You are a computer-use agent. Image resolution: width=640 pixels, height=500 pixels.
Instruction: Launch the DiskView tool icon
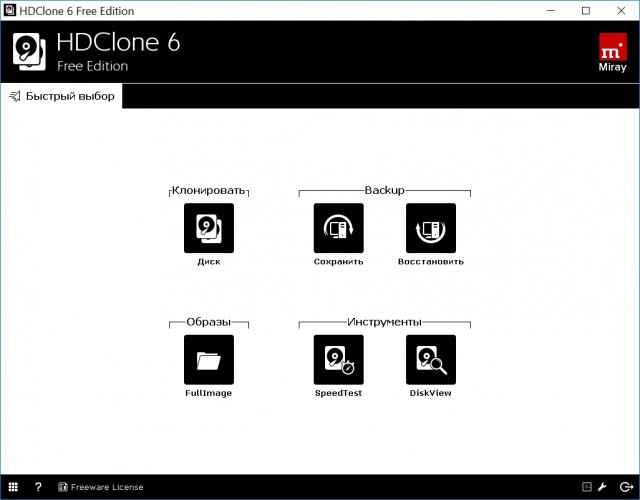(431, 360)
